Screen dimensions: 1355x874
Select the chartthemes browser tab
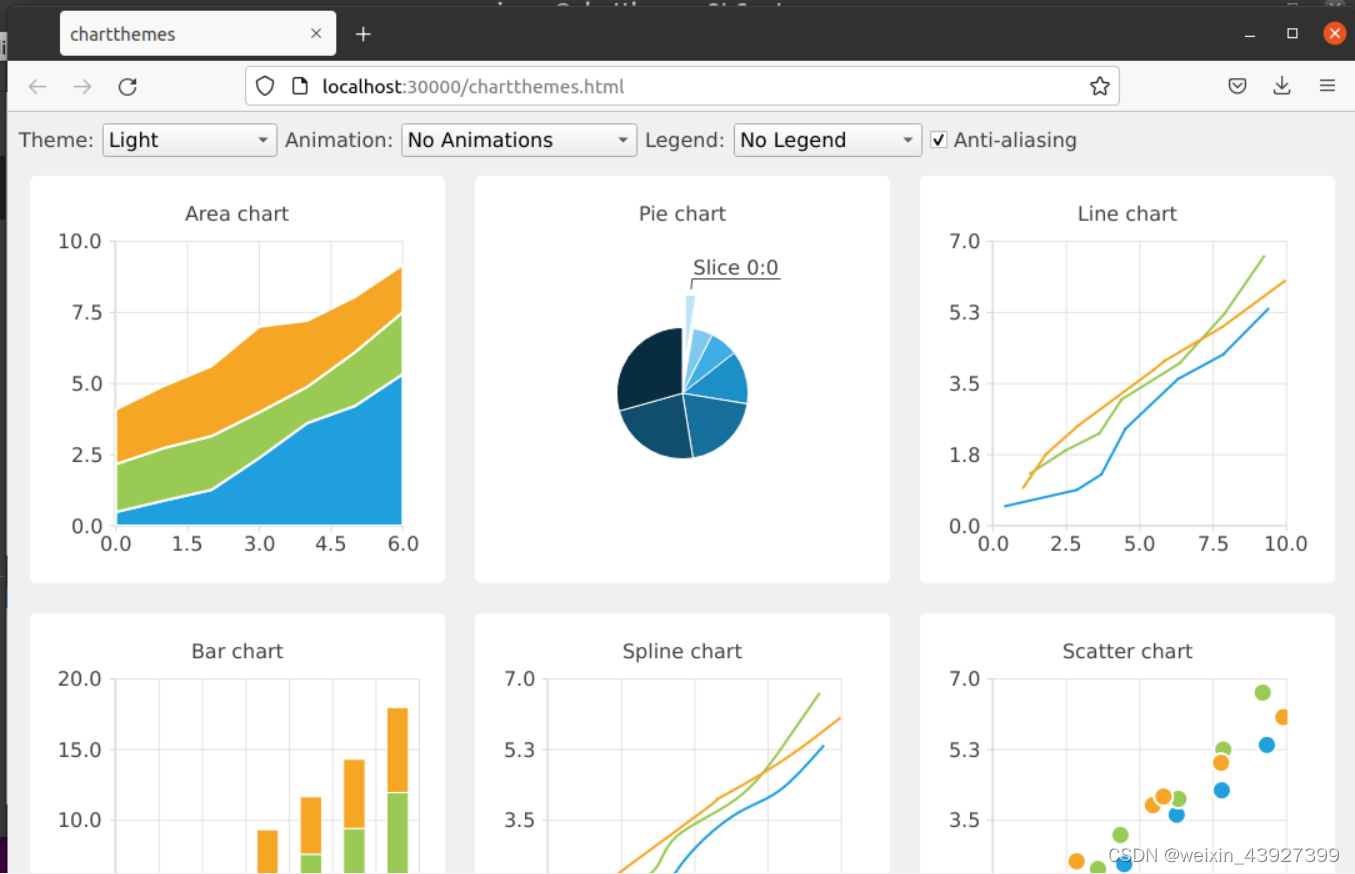point(198,34)
